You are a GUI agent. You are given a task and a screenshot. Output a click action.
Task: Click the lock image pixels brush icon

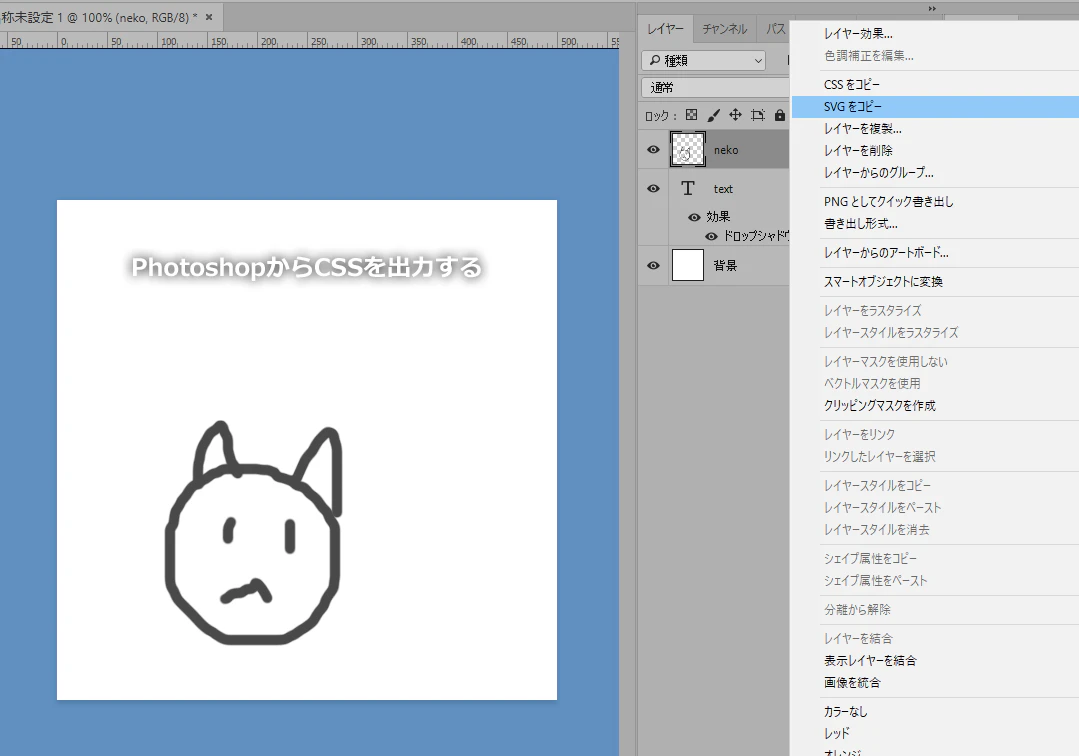pos(714,115)
